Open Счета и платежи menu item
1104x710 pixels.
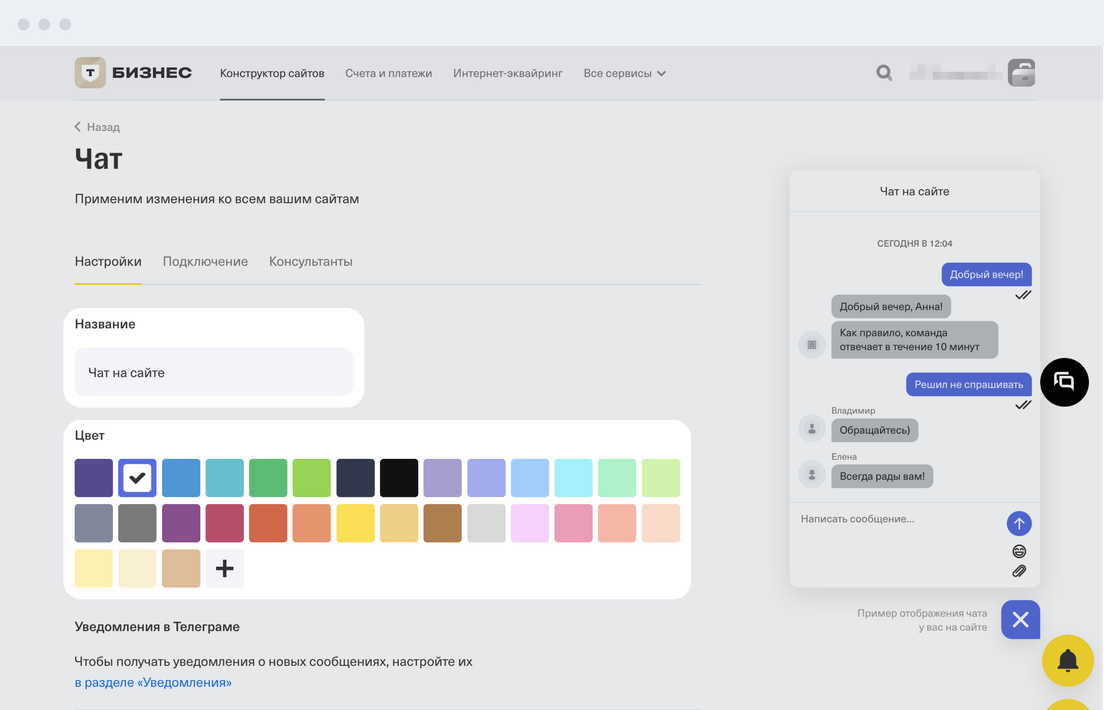pyautogui.click(x=389, y=73)
